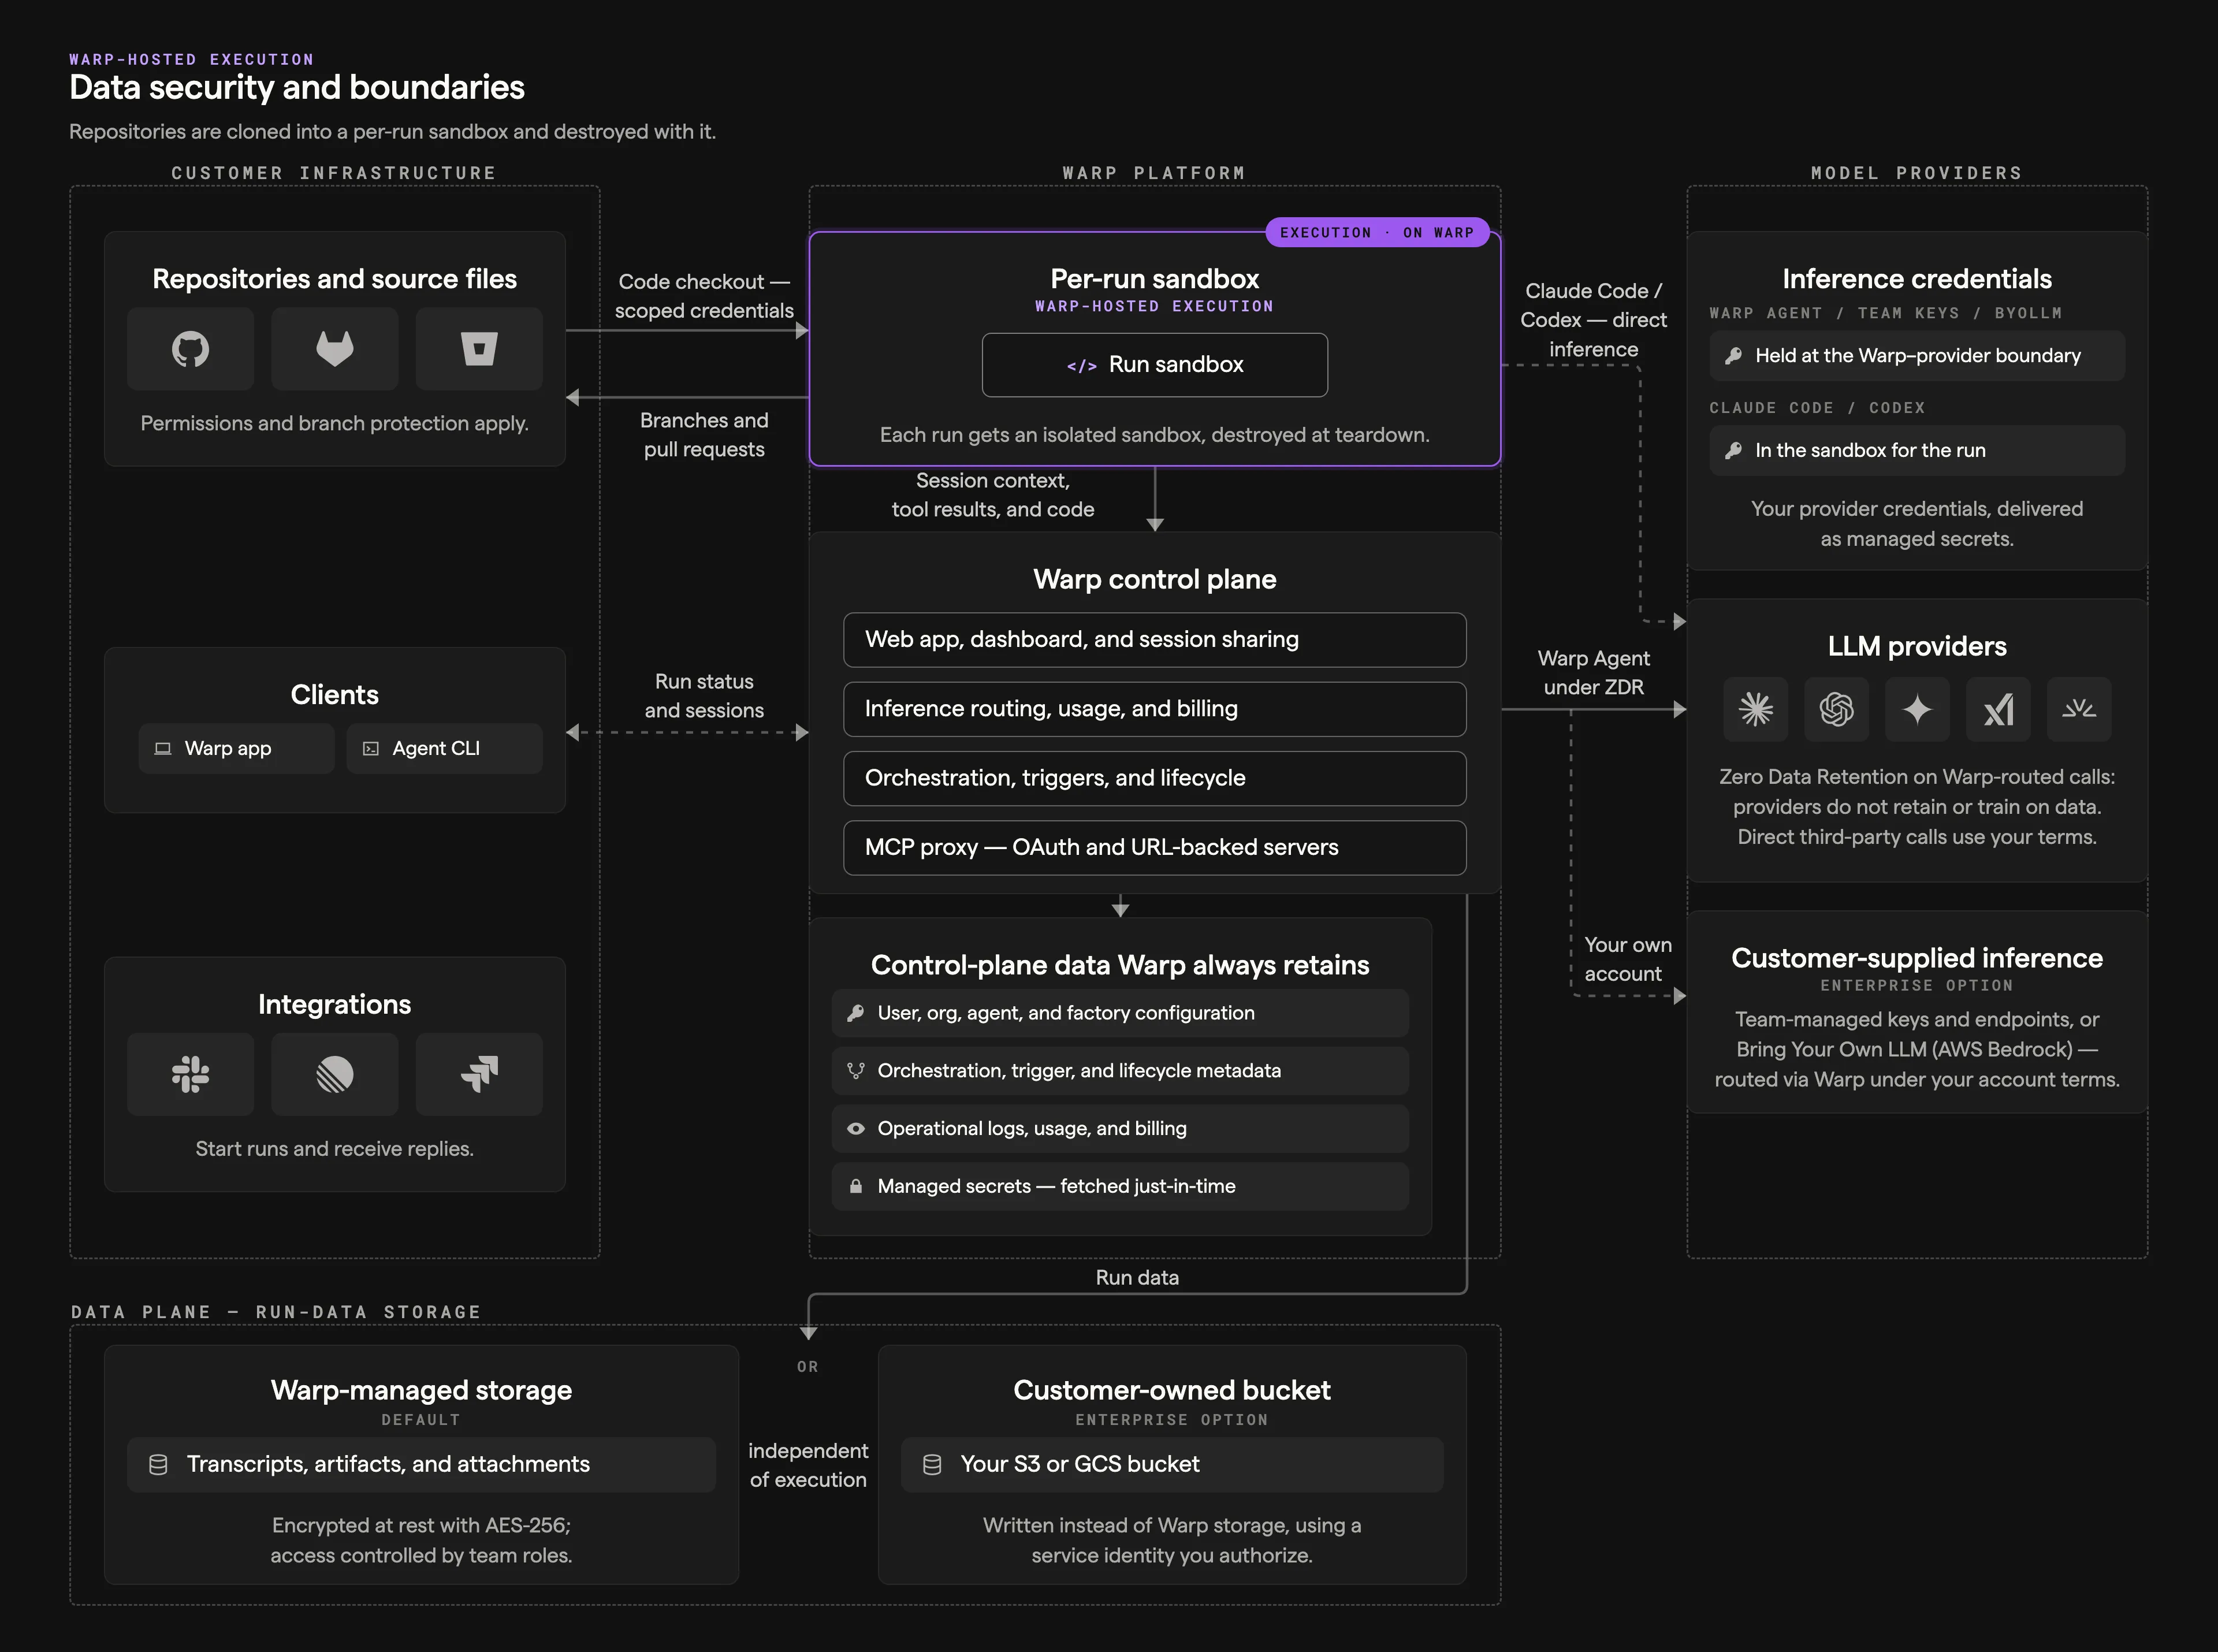Click the code brackets icon in Run sandbox
Screen dimensions: 2218x1652
tap(1081, 366)
